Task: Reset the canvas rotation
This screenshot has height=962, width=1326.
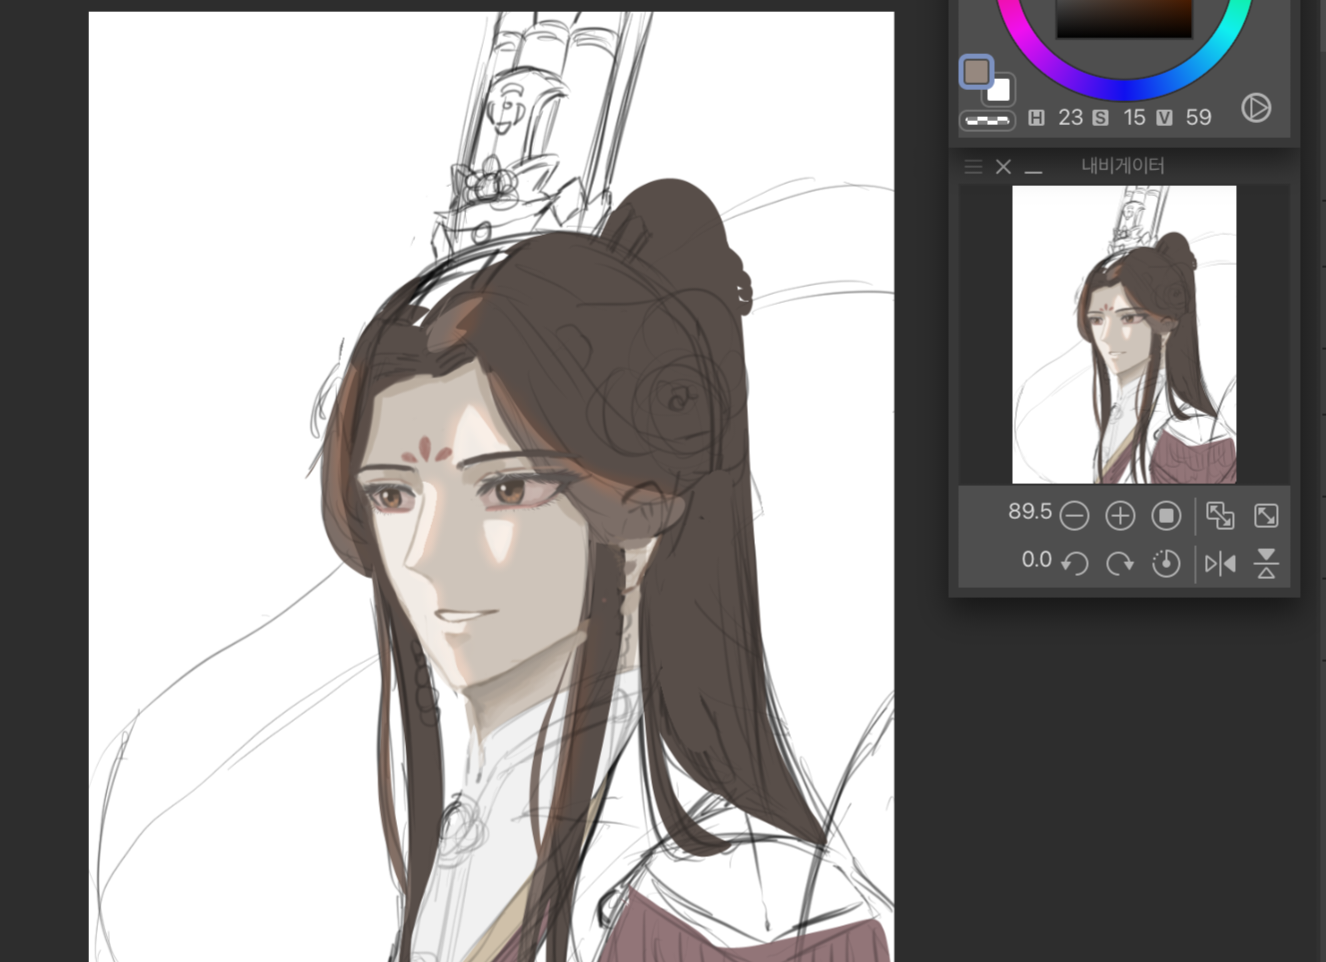Action: click(1166, 564)
